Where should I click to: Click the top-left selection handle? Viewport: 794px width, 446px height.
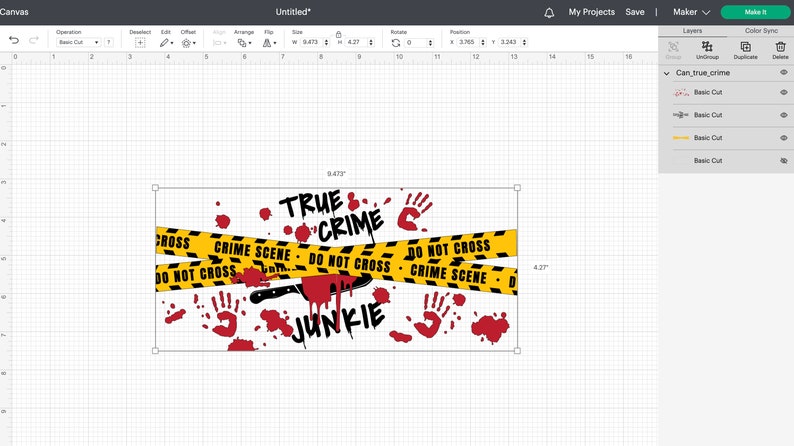(155, 188)
